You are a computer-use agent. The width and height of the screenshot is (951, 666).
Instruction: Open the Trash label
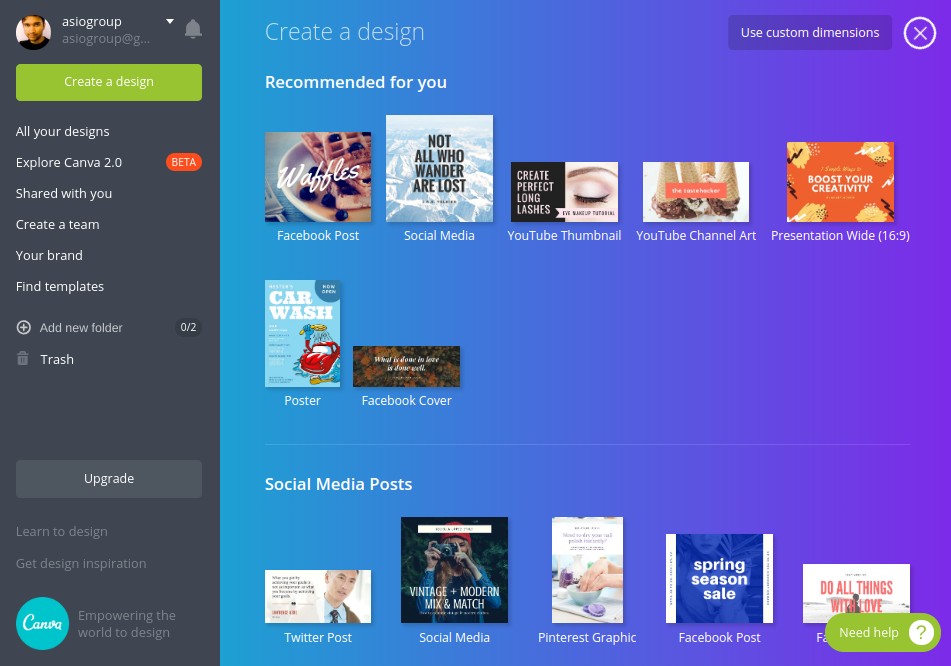click(x=57, y=359)
